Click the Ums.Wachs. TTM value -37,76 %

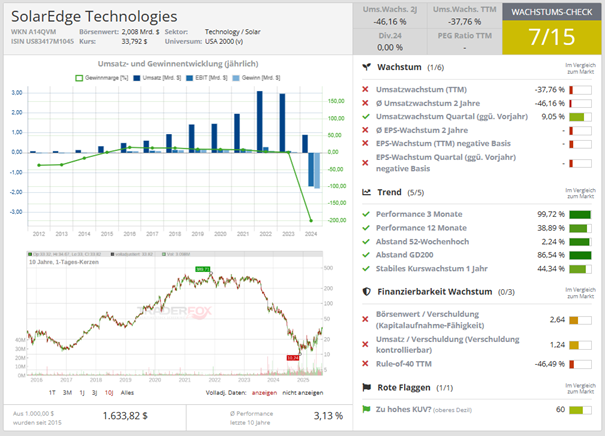tap(465, 22)
